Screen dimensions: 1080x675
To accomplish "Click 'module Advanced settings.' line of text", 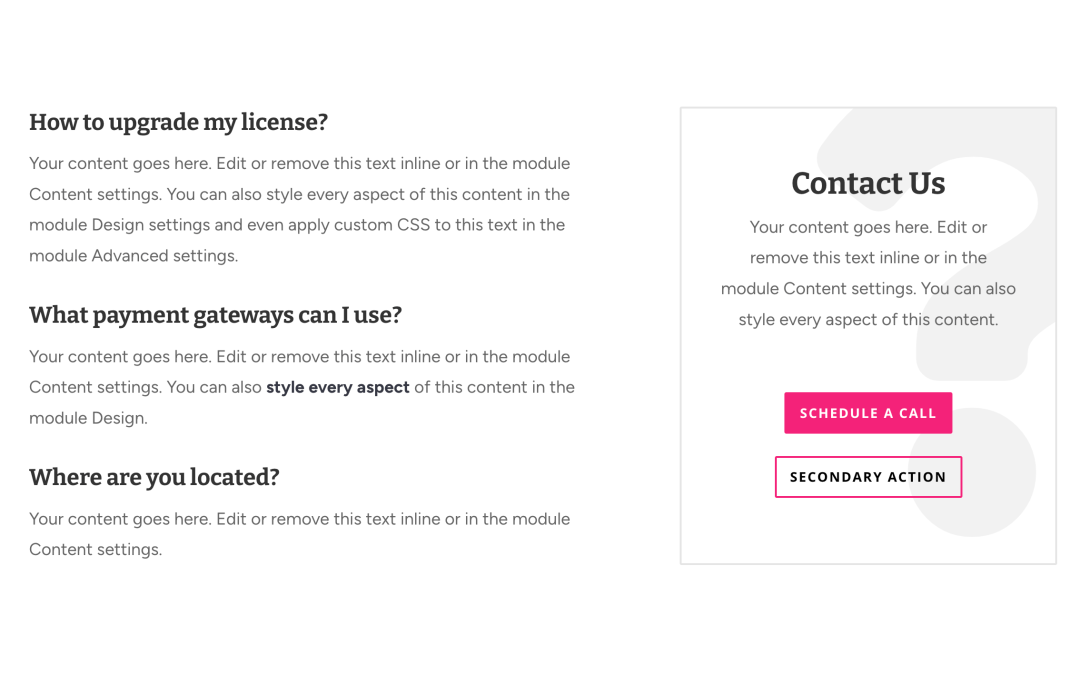I will (x=134, y=256).
